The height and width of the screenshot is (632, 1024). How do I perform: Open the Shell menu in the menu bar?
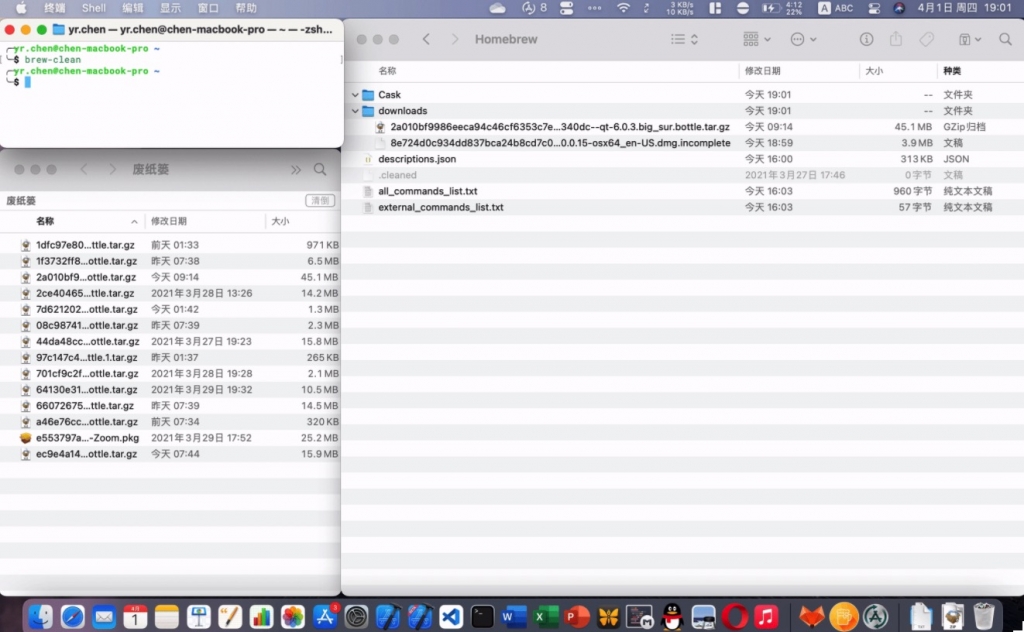point(94,7)
